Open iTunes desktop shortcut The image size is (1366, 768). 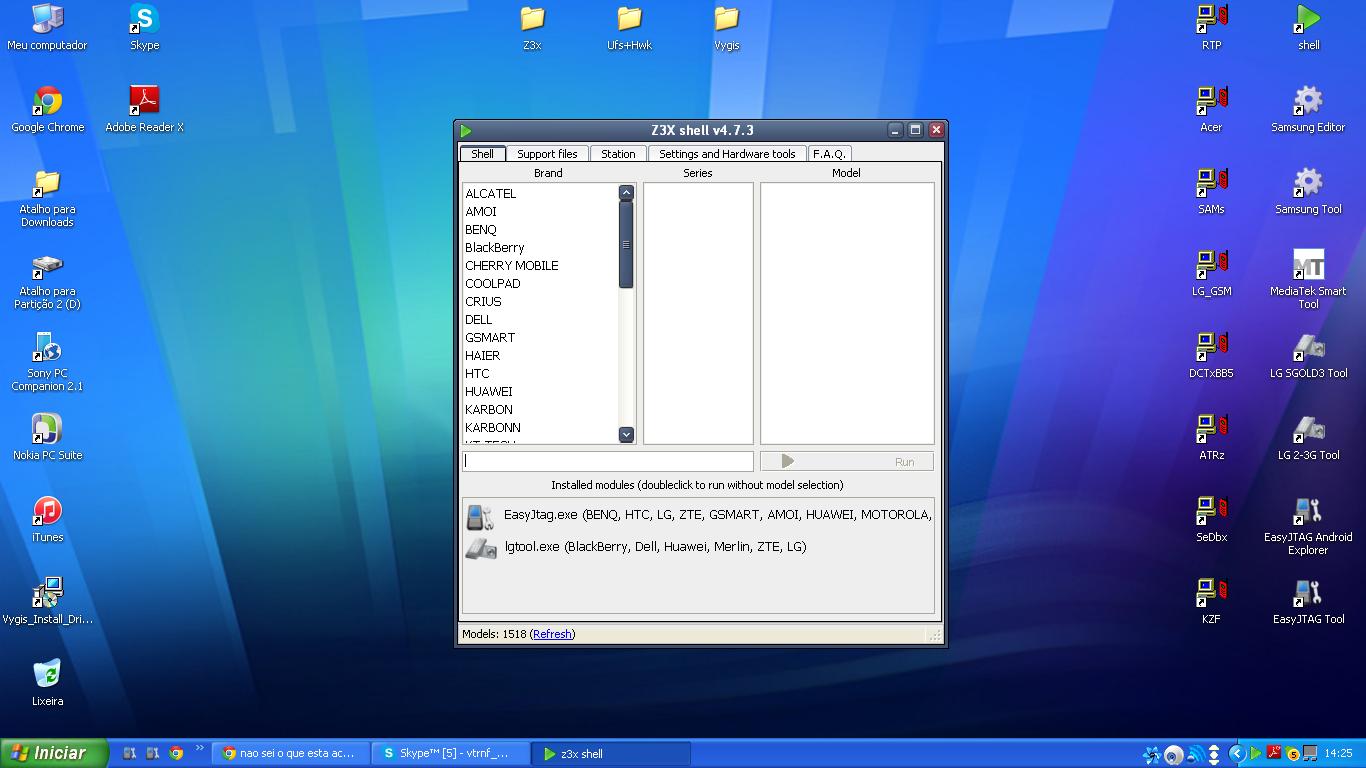47,519
